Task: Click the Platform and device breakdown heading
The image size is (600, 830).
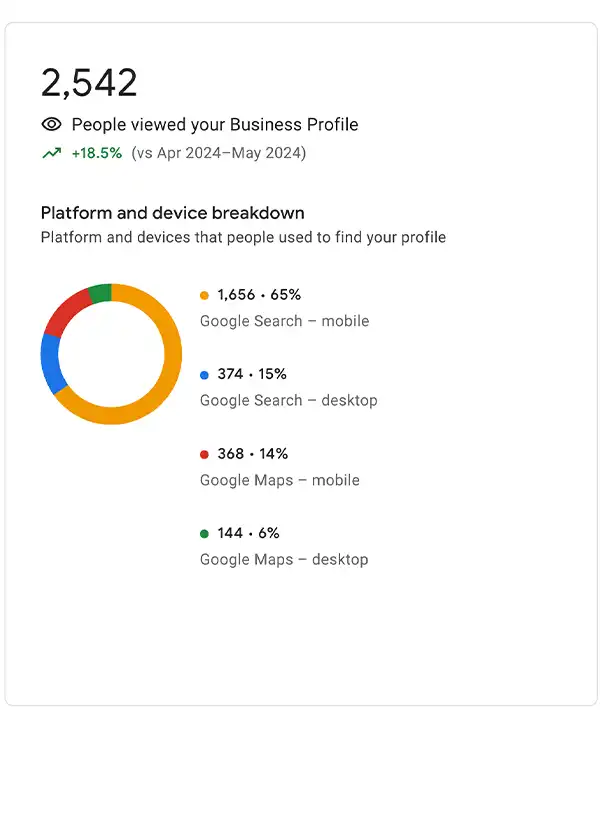Action: pos(173,213)
